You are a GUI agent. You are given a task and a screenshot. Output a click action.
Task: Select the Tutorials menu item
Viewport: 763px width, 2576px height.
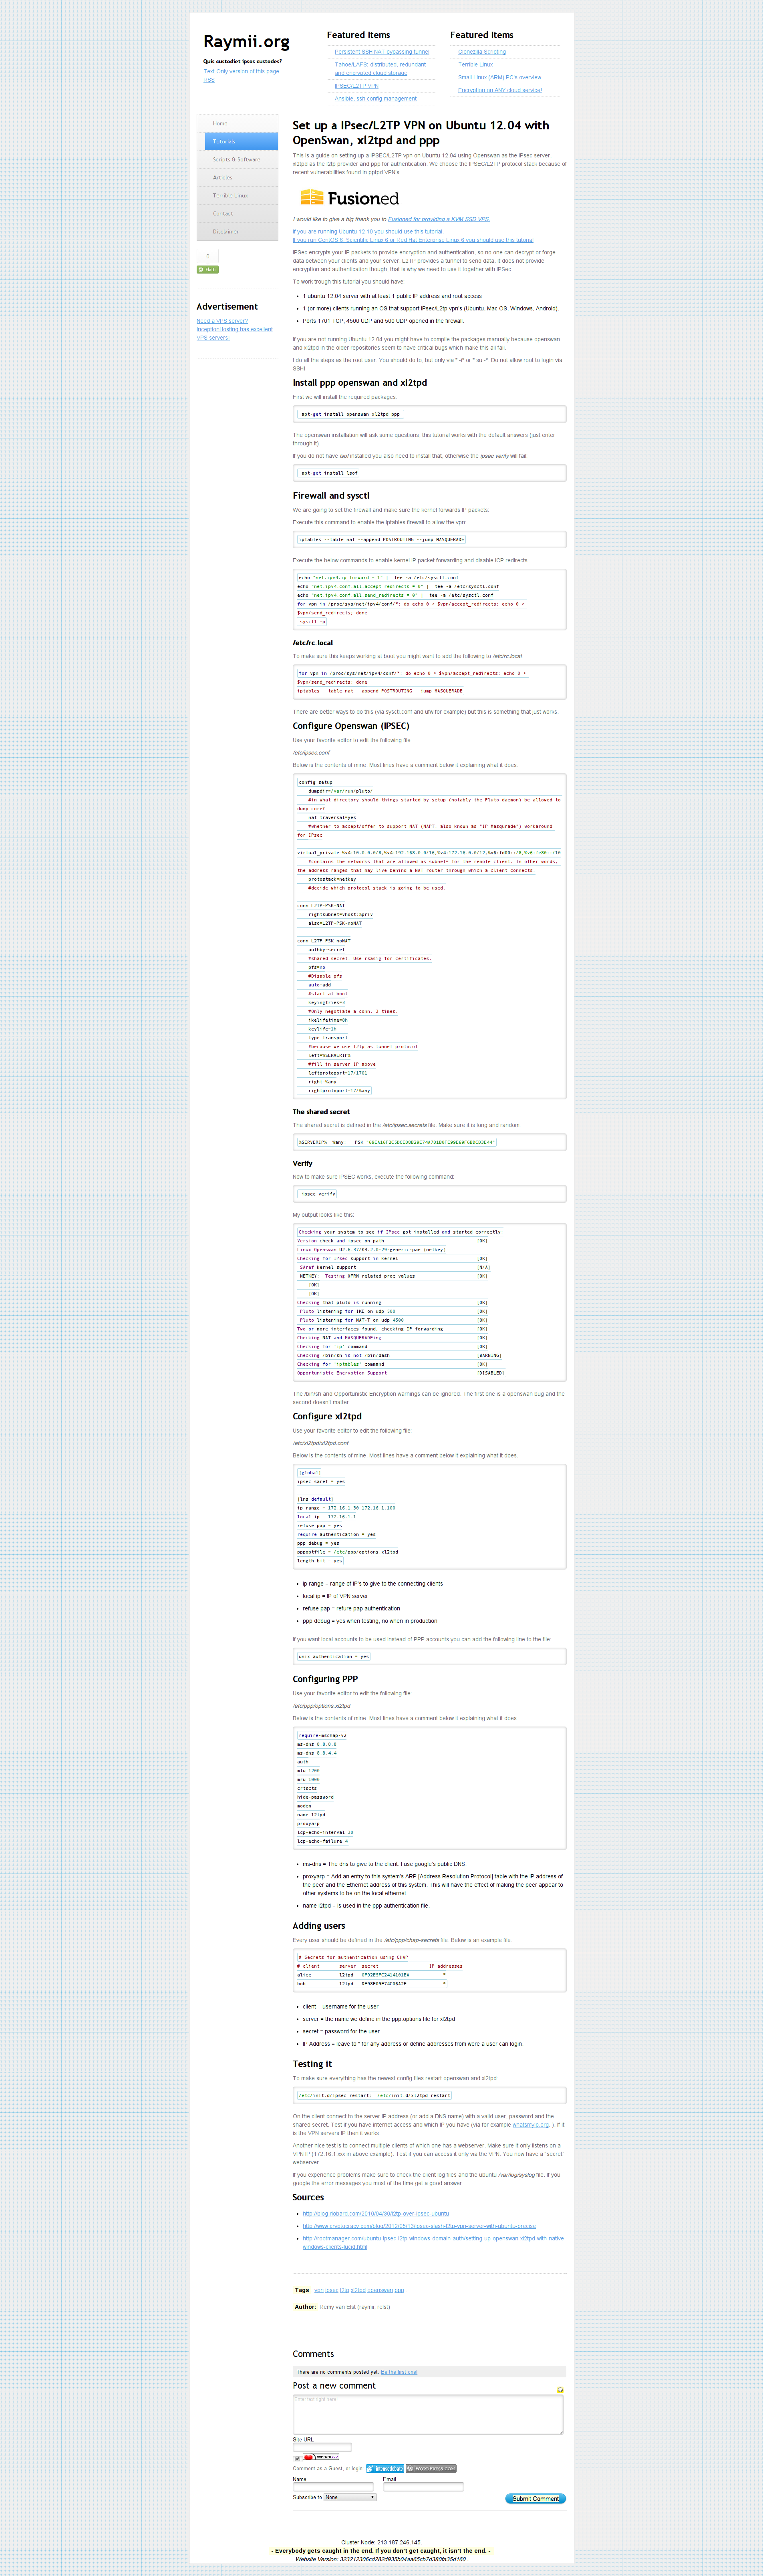coord(241,142)
